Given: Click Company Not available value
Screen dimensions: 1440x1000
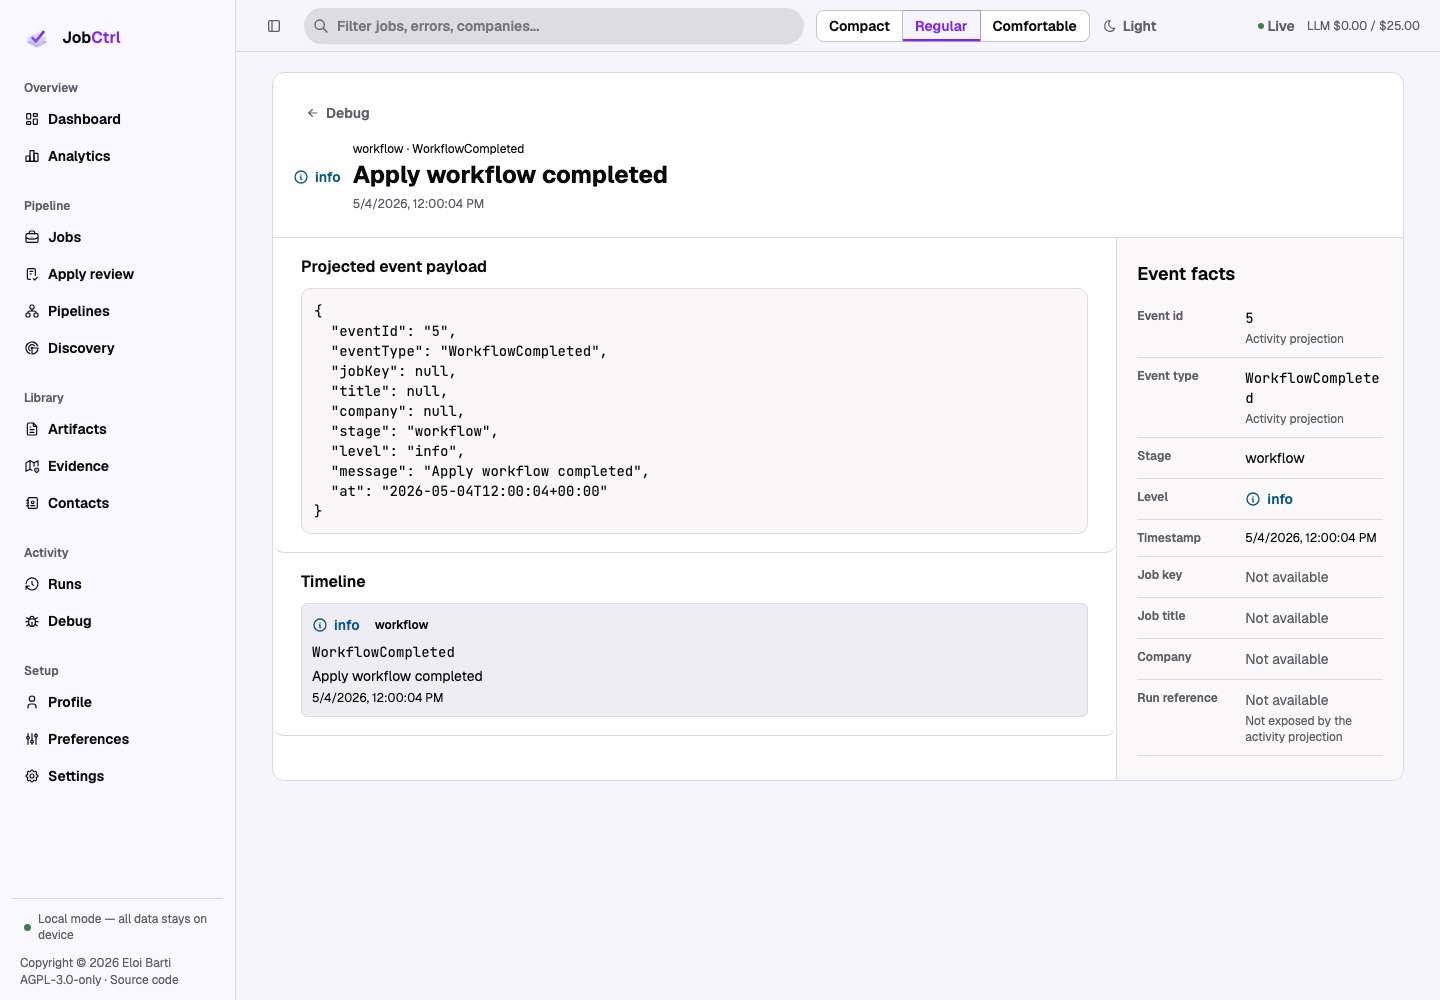Looking at the screenshot, I should coord(1287,659).
